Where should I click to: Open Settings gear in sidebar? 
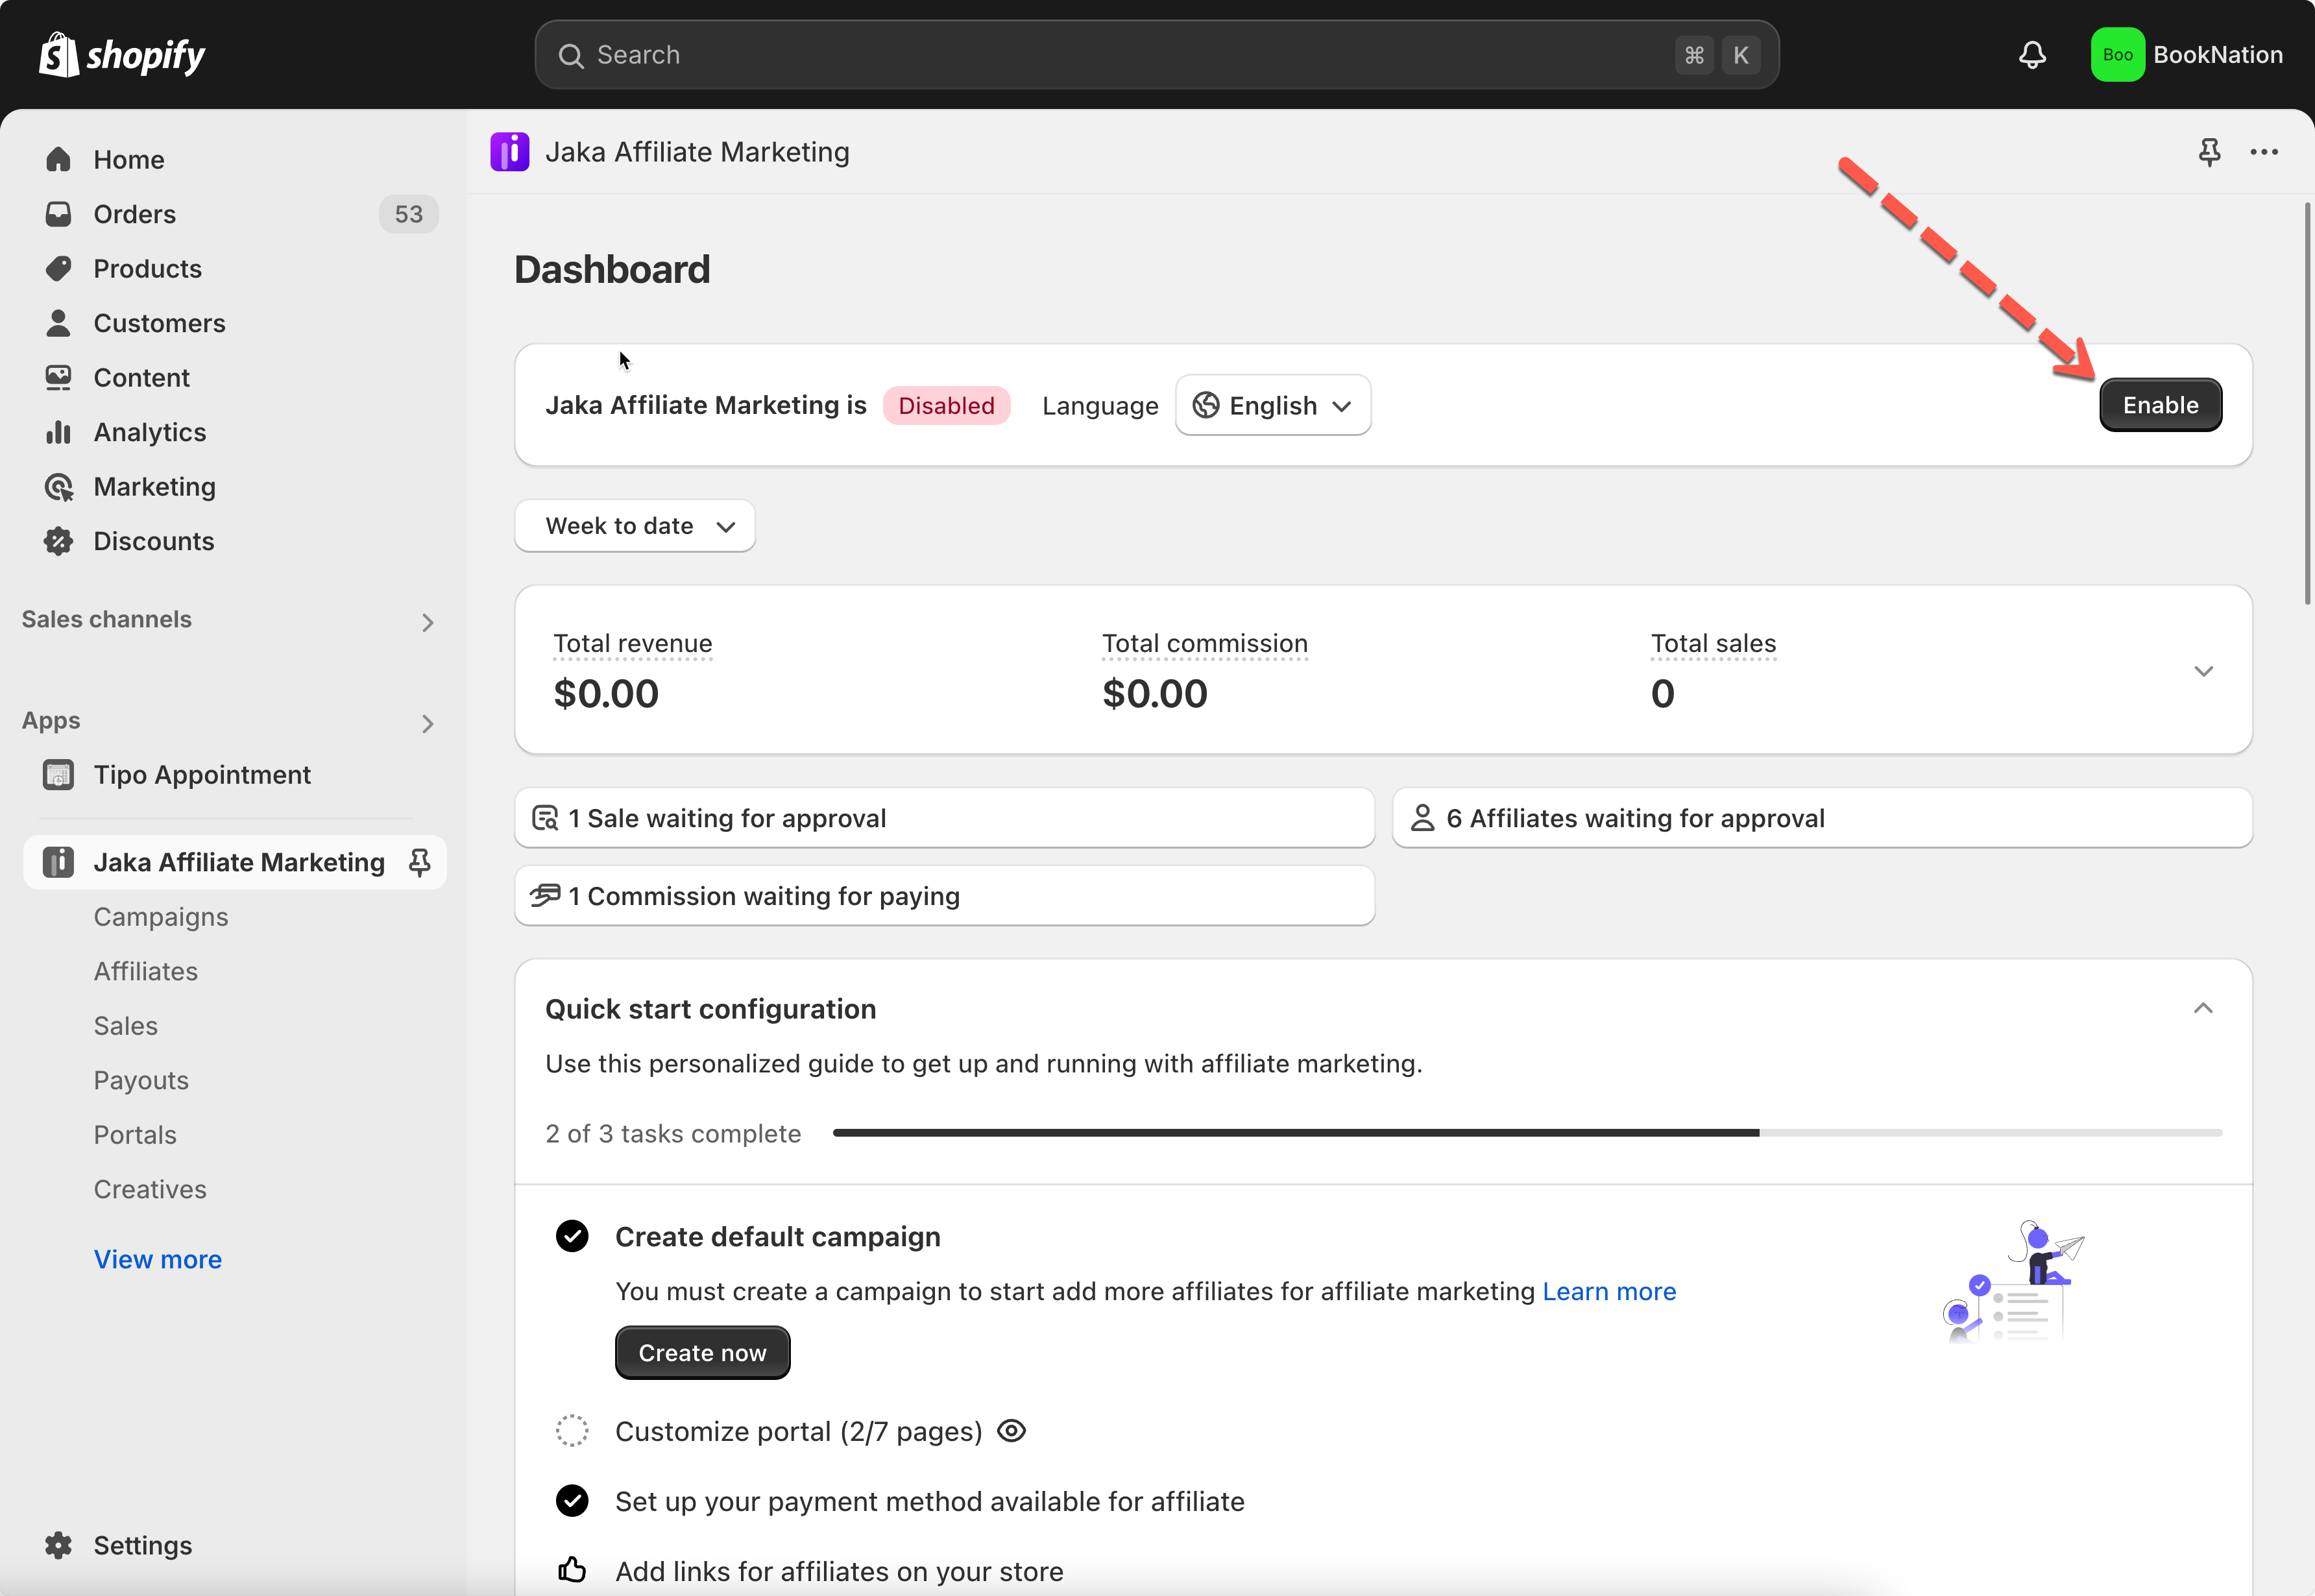59,1545
